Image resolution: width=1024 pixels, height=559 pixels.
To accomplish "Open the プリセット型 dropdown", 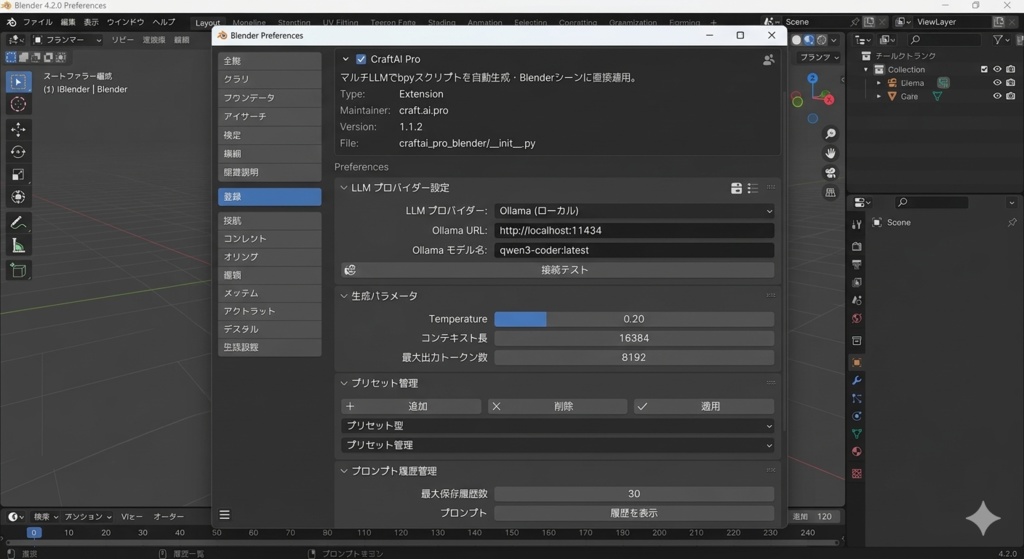I will (558, 426).
